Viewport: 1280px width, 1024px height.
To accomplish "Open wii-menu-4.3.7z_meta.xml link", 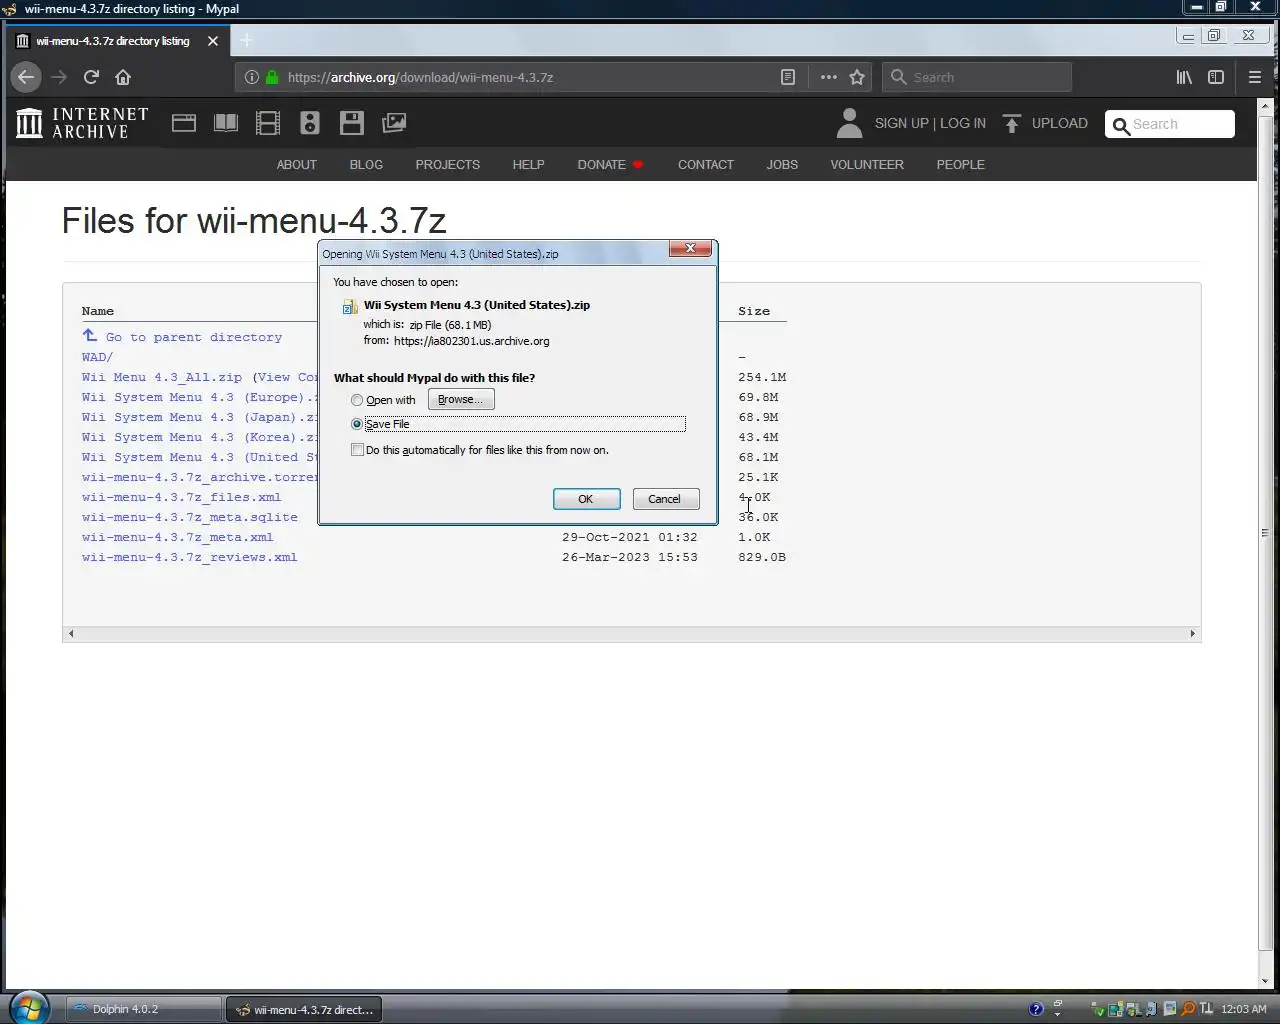I will (x=178, y=537).
